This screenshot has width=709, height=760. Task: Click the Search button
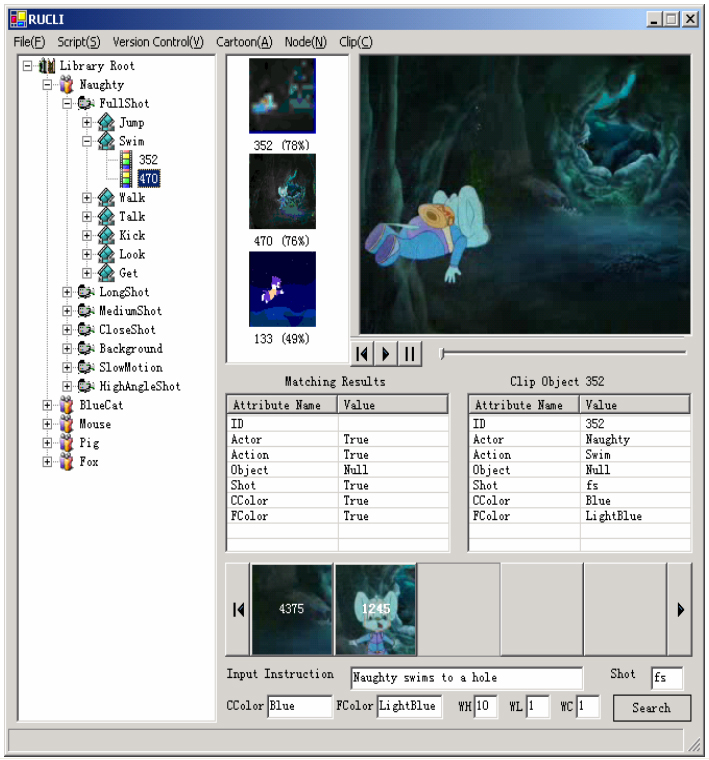coord(651,708)
